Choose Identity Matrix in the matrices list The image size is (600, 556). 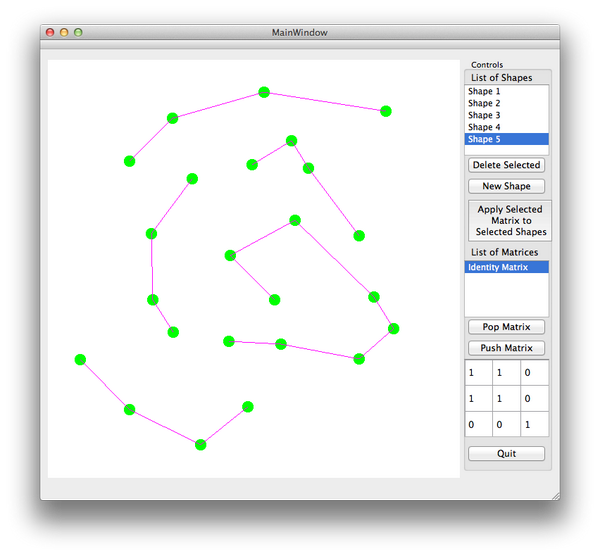[506, 267]
